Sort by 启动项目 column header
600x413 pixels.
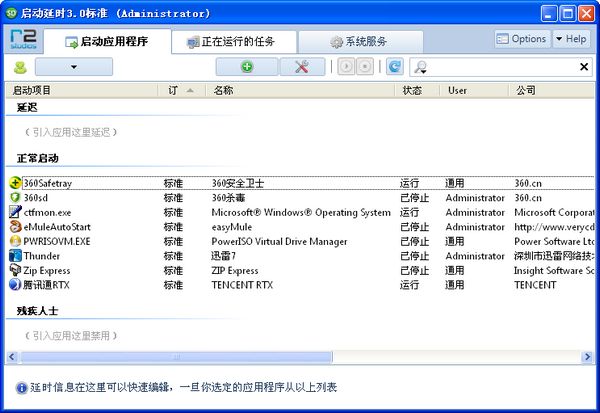[x=82, y=90]
